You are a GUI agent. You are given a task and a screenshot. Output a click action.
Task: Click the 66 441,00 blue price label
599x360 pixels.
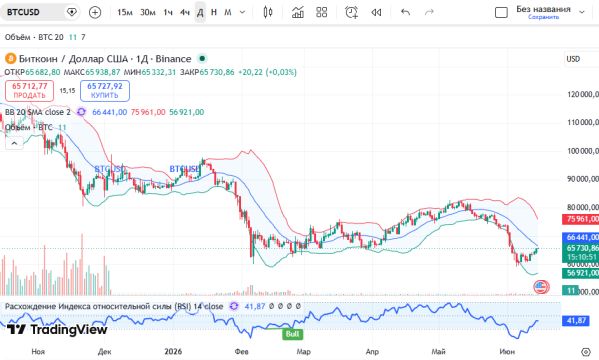580,237
